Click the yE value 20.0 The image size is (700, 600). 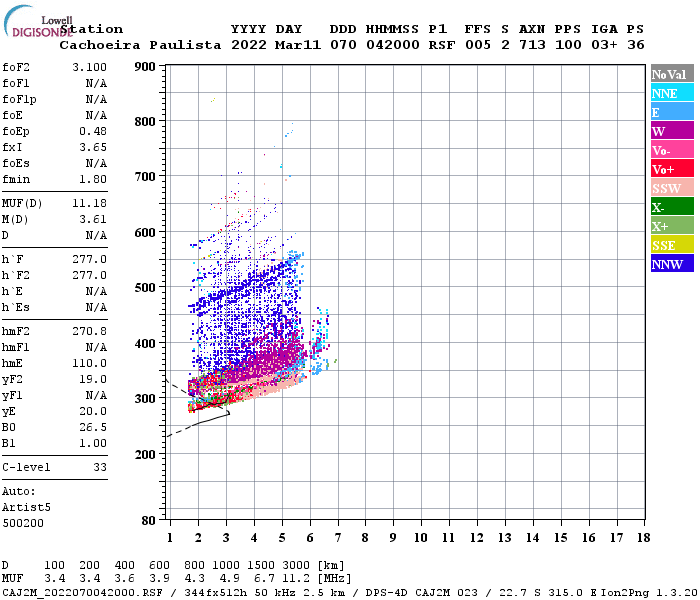point(93,411)
